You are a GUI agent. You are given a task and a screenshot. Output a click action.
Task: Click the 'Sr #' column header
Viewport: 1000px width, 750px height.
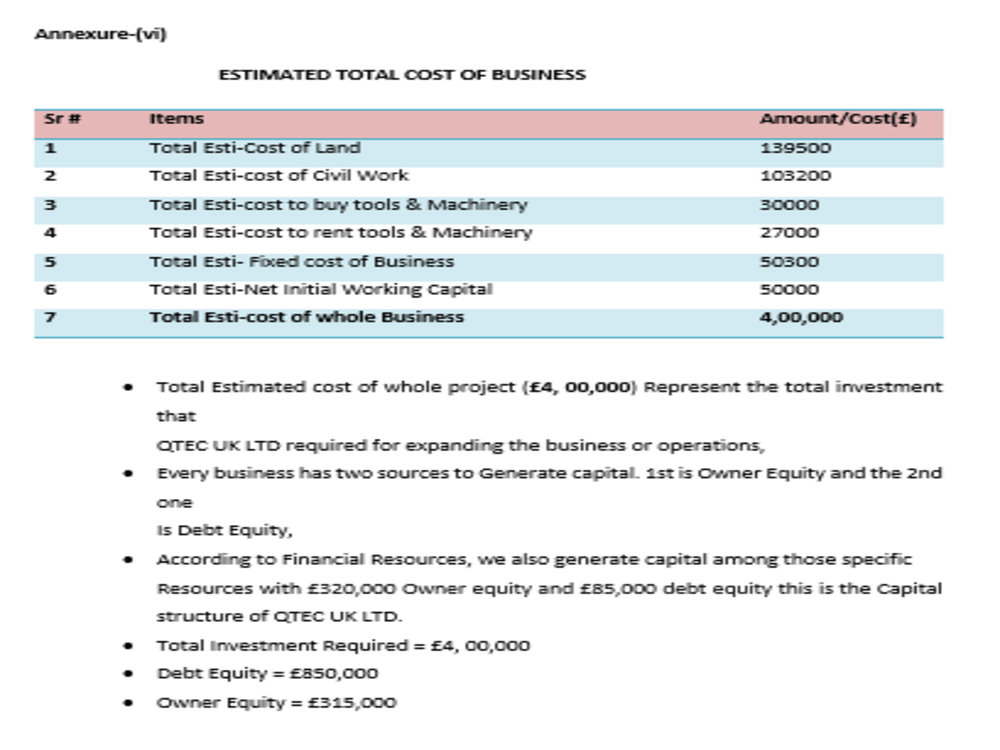62,119
